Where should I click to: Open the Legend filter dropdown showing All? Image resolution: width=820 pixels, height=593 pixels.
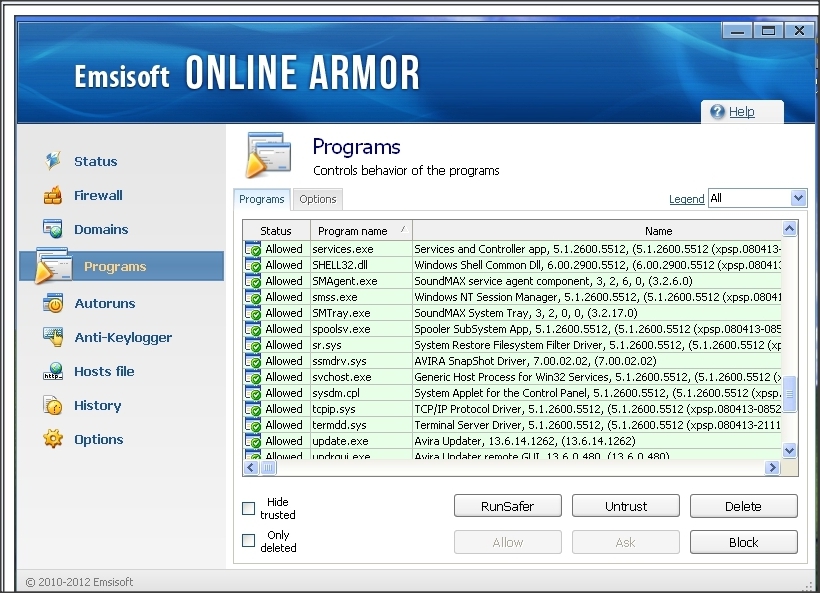tap(757, 198)
